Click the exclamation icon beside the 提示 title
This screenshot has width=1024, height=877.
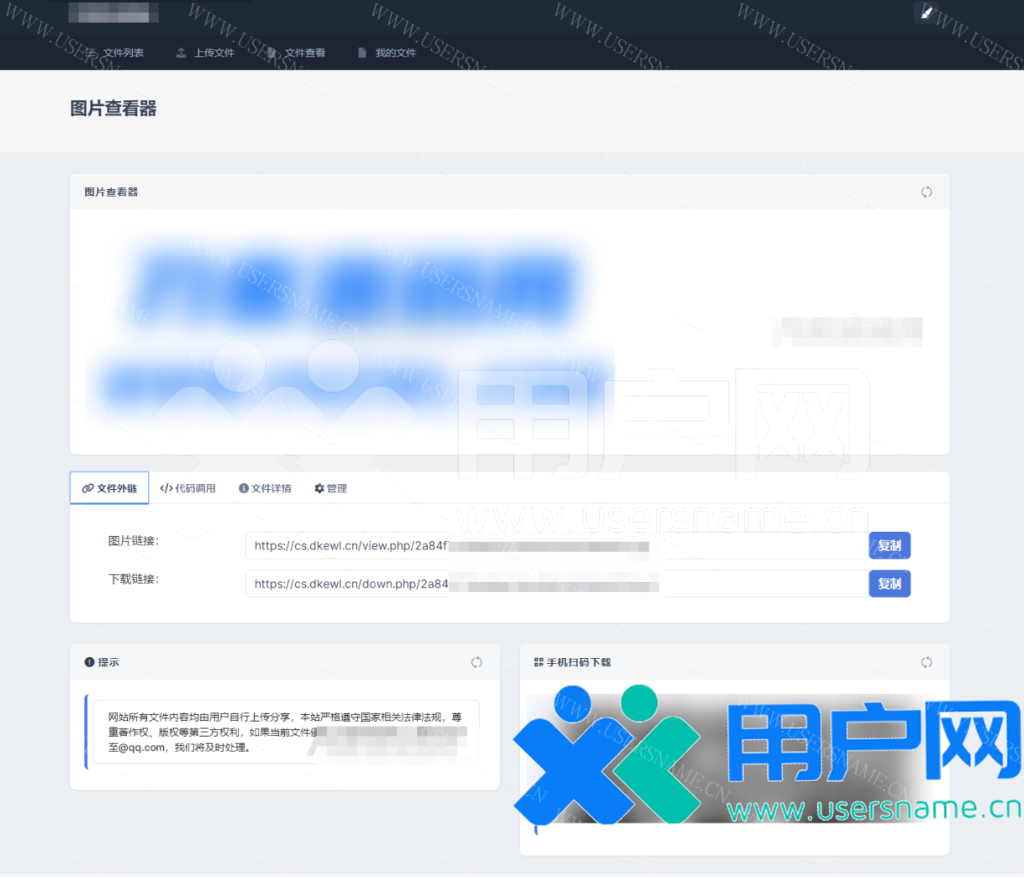click(x=89, y=662)
